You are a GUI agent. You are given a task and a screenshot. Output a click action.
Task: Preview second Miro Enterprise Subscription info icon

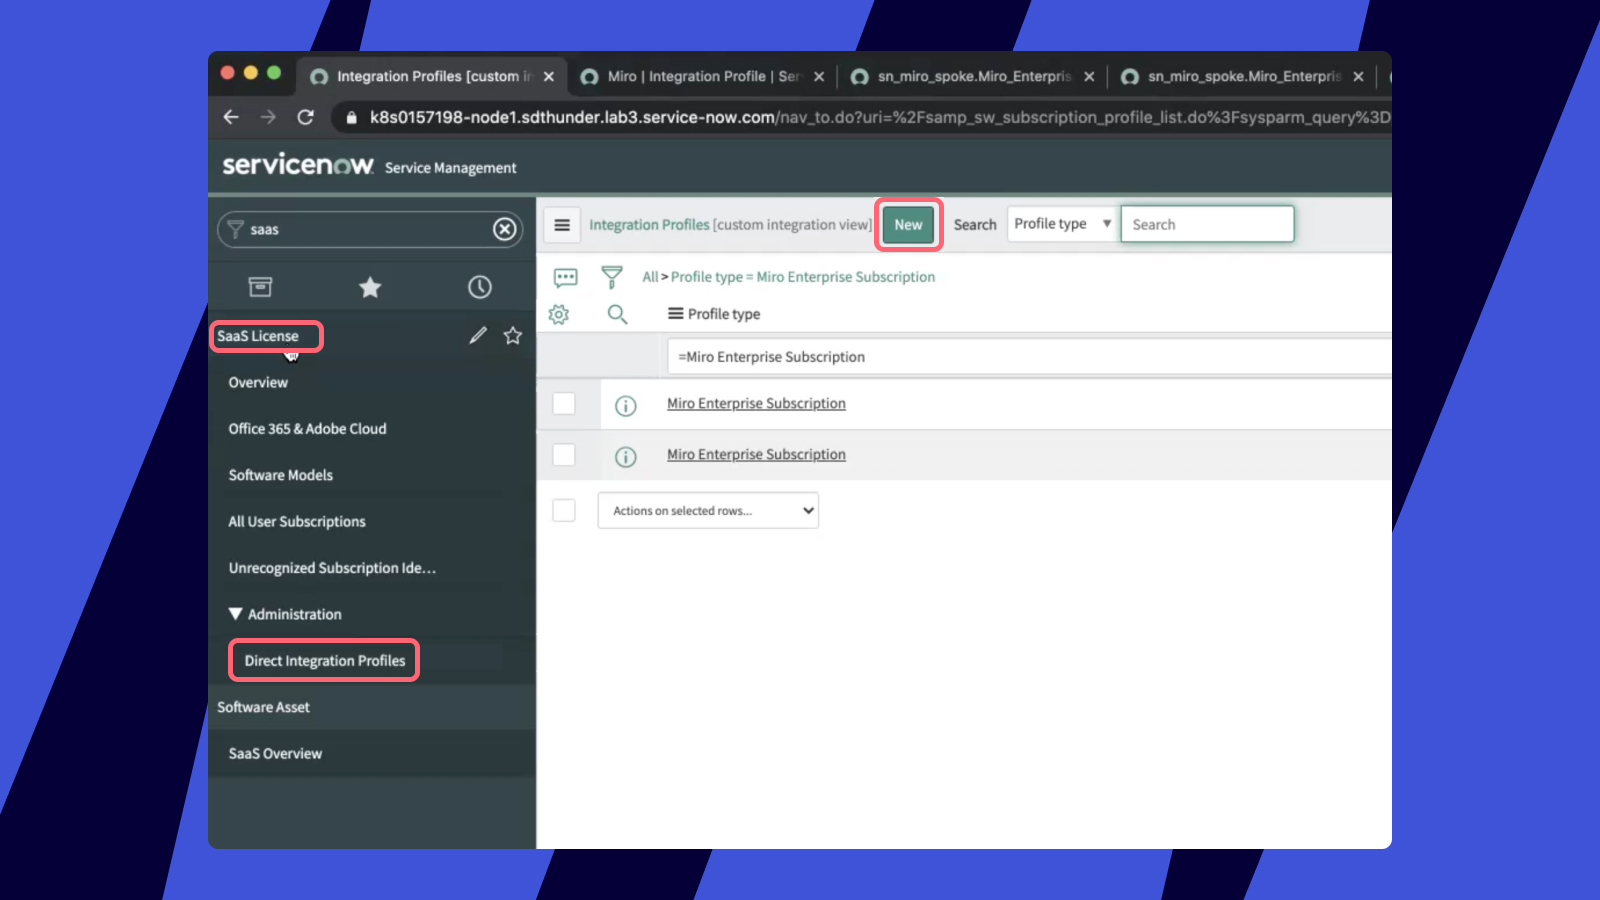click(626, 457)
